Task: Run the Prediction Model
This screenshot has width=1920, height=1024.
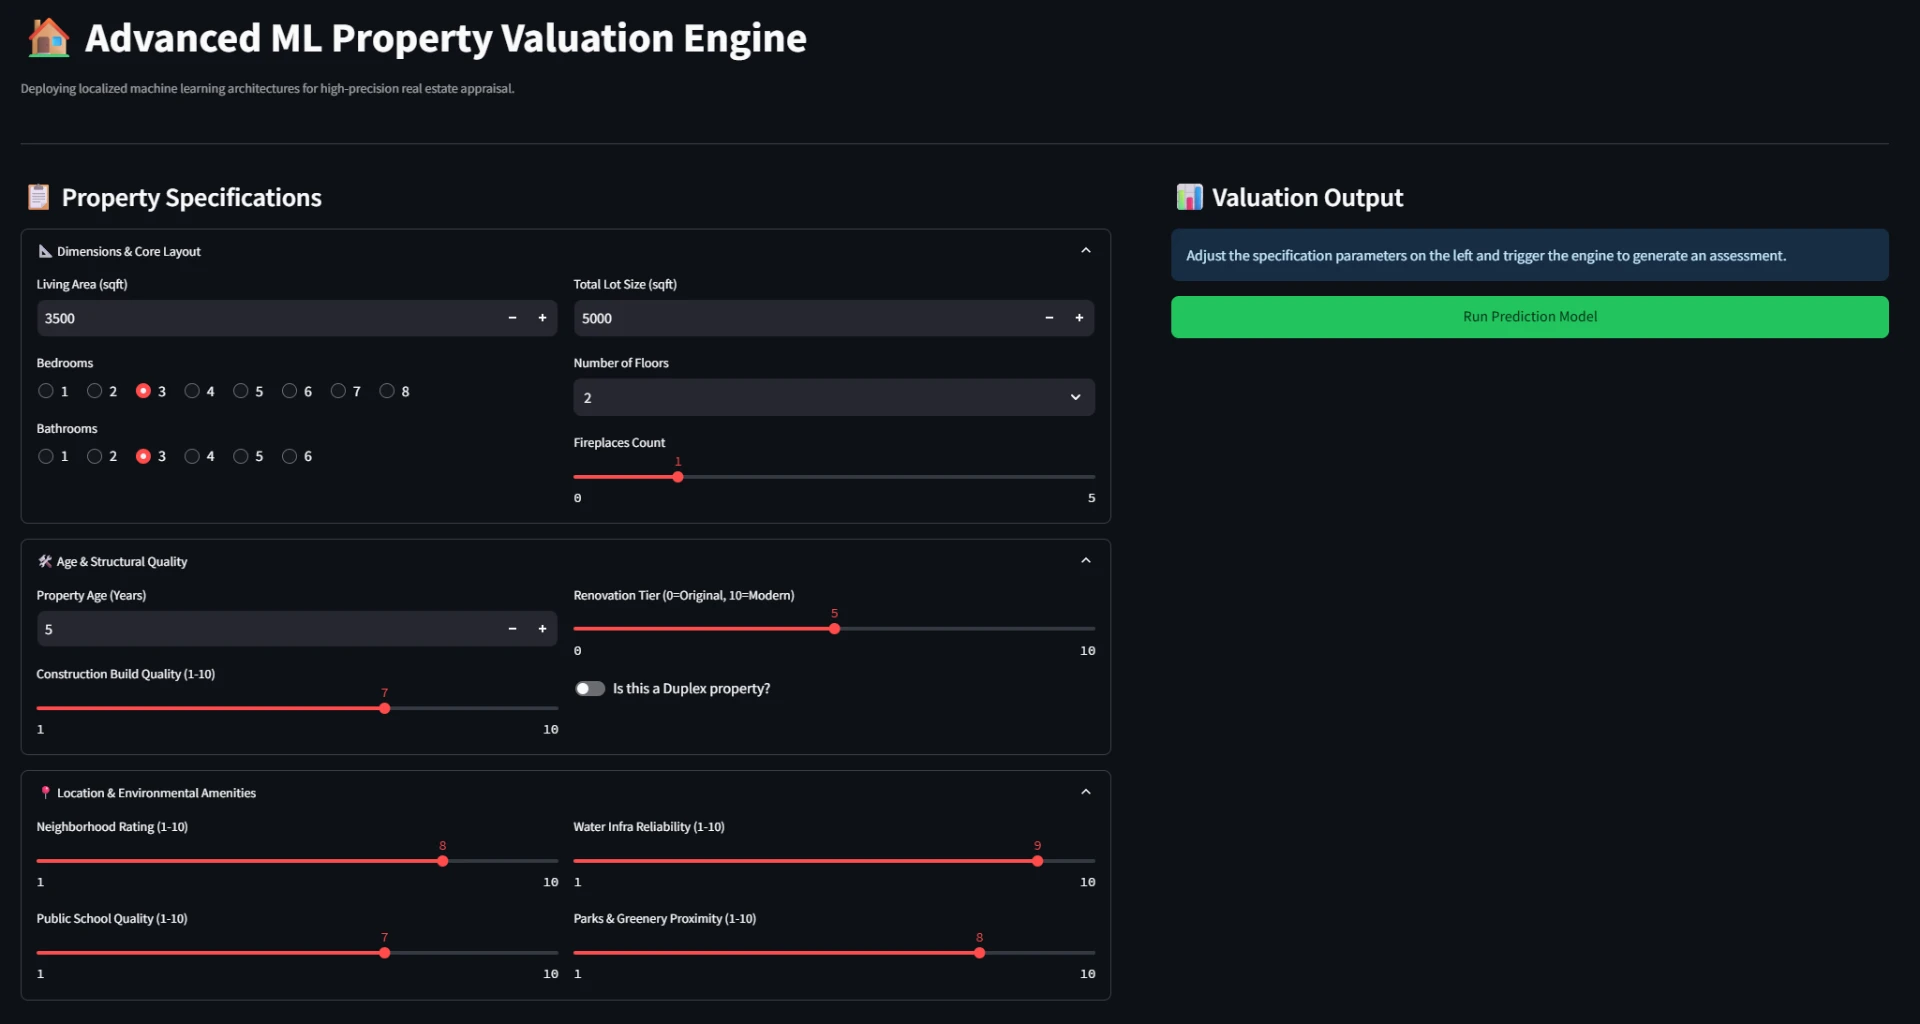Action: click(1530, 317)
